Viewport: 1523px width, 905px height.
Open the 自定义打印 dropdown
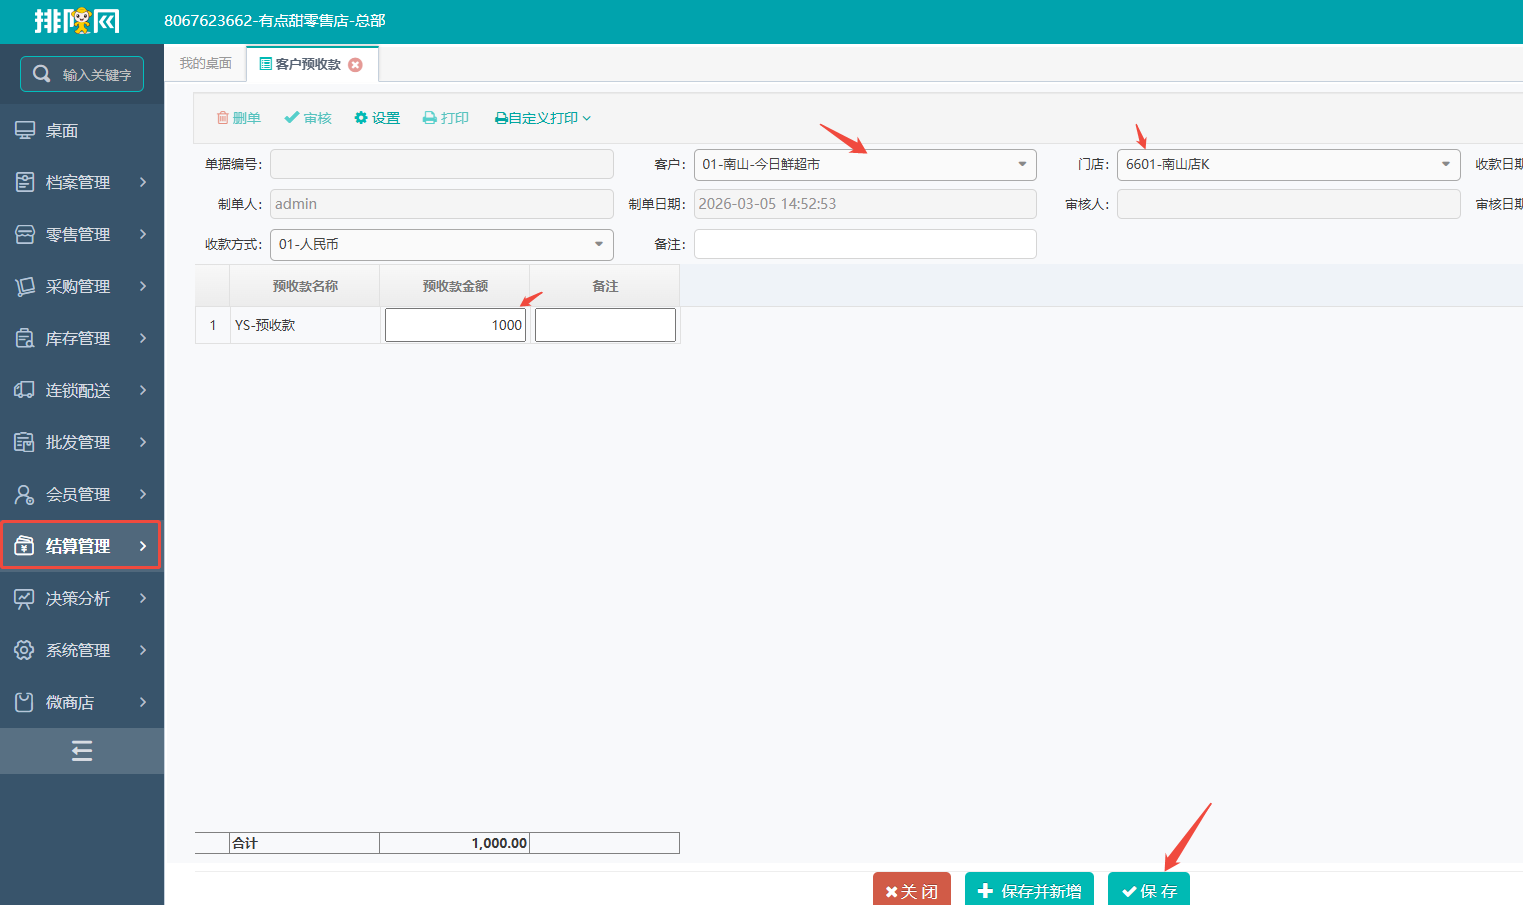point(543,118)
